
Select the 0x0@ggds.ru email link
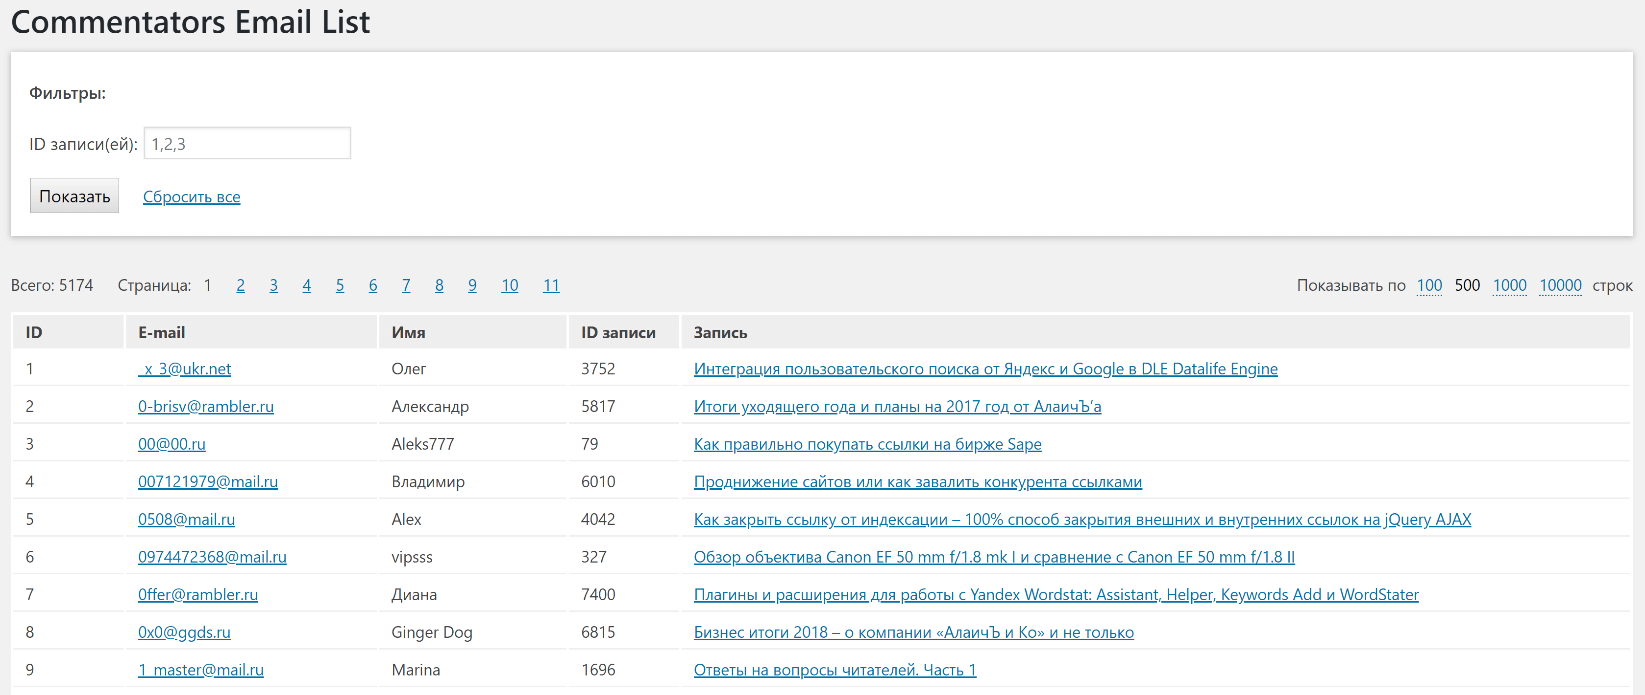(184, 633)
